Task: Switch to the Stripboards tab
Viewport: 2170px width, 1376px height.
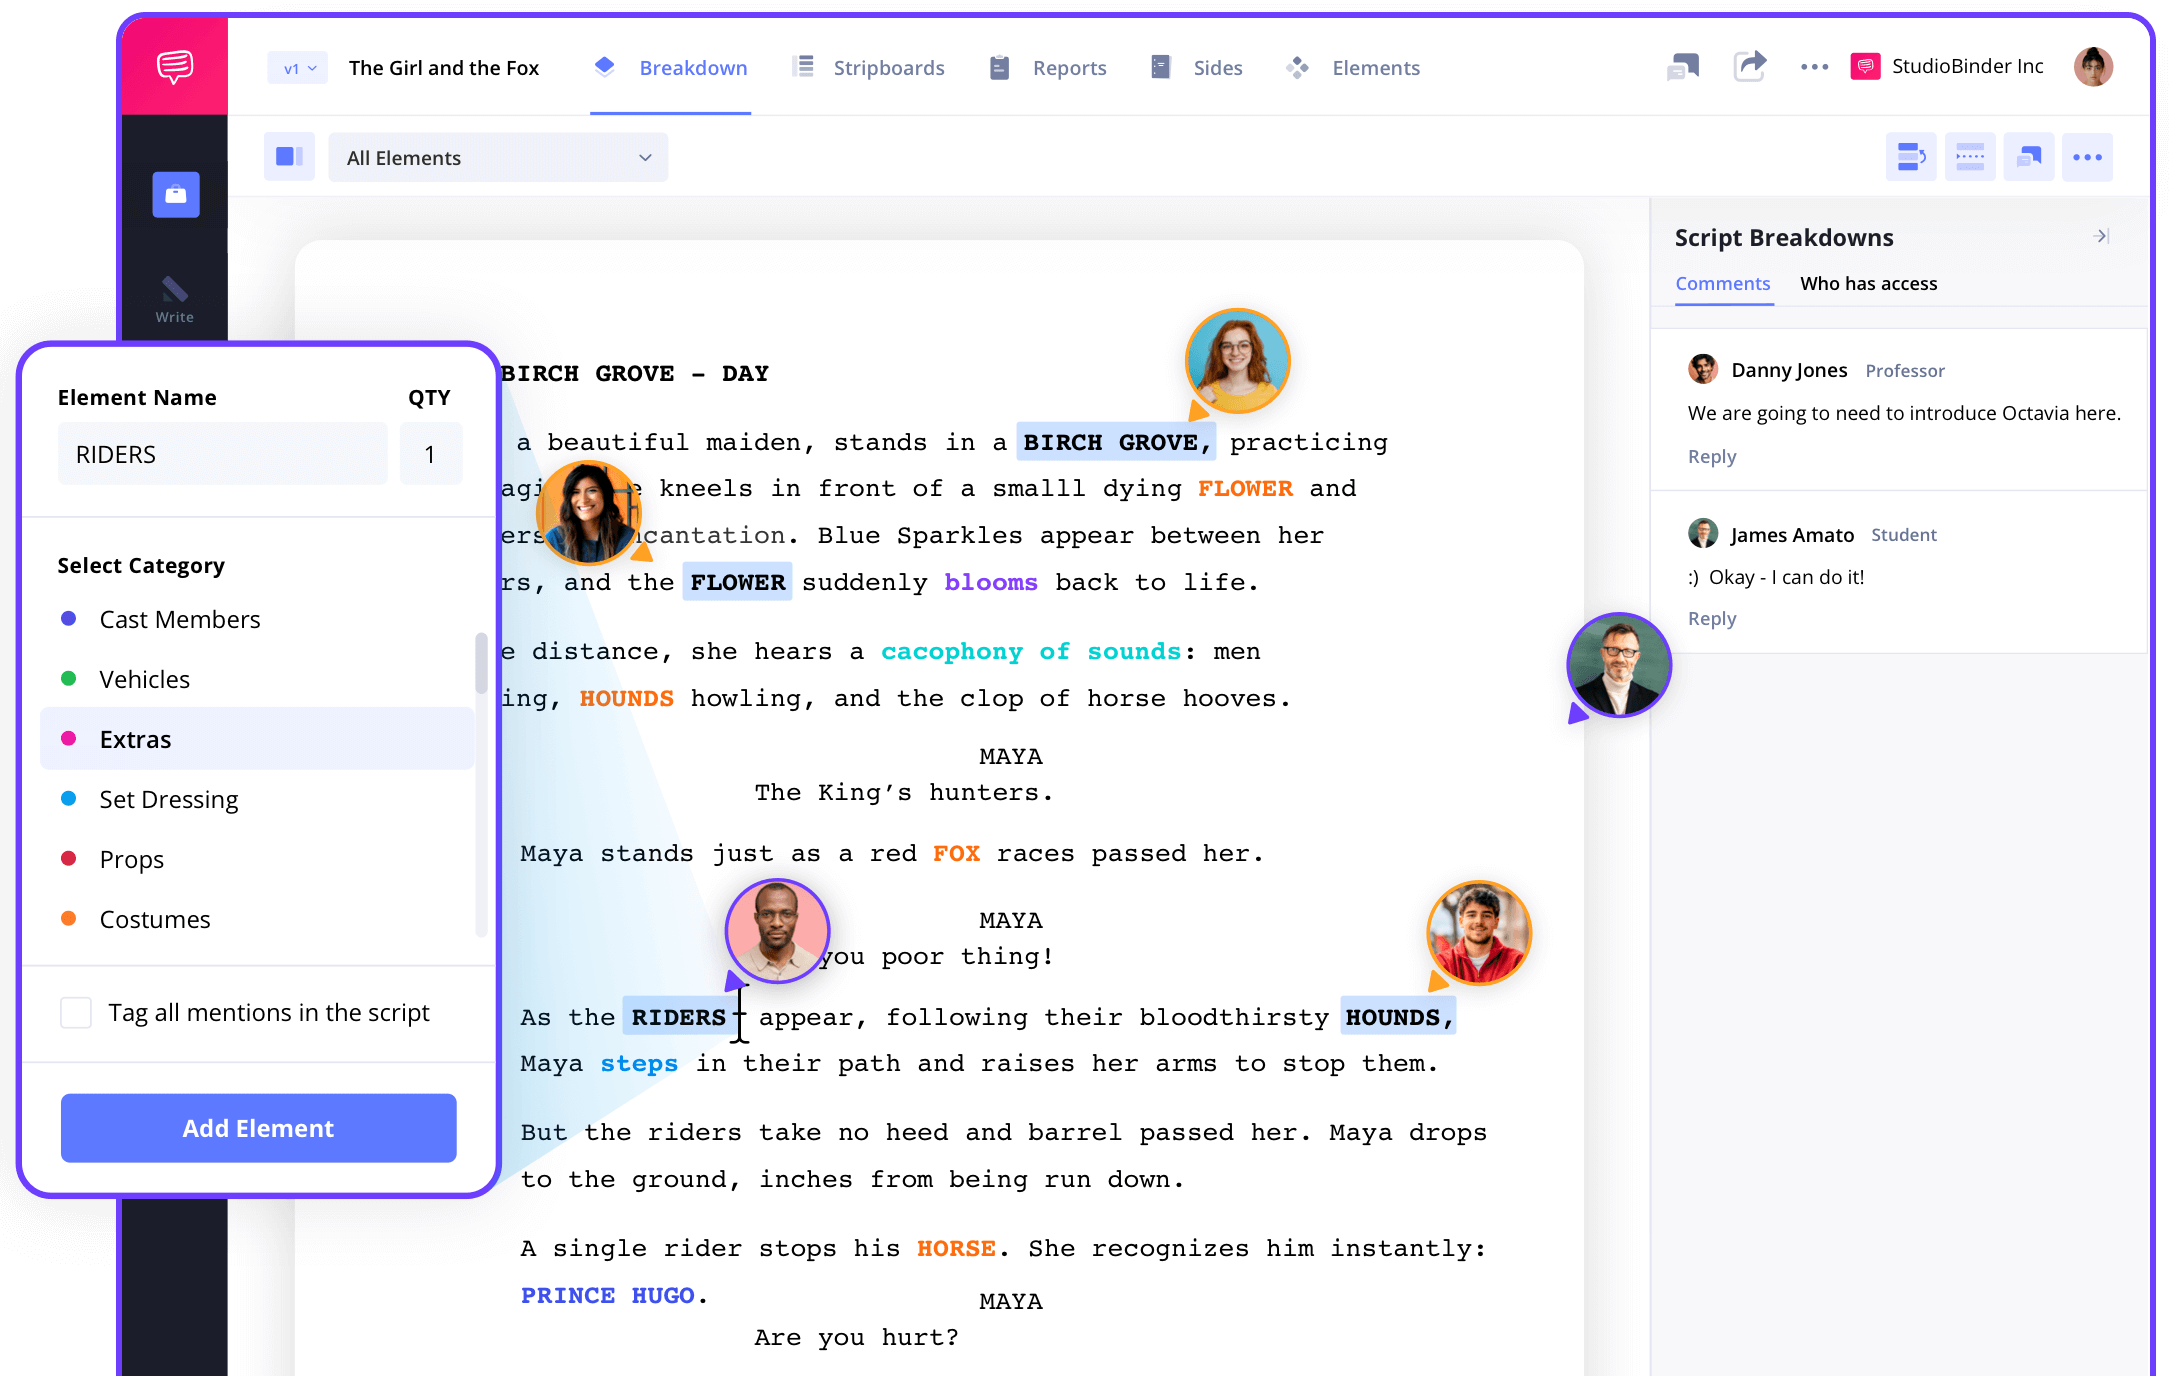Action: tap(888, 67)
